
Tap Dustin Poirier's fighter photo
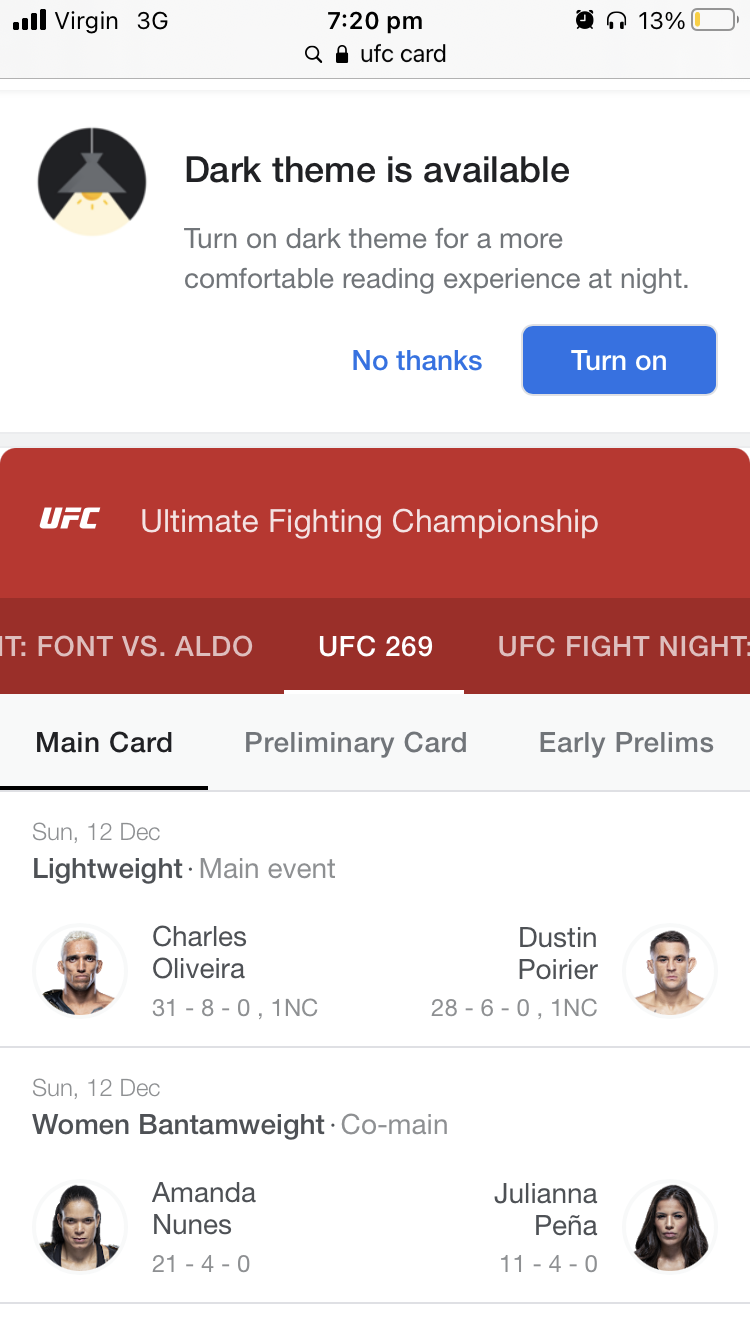[x=670, y=970]
